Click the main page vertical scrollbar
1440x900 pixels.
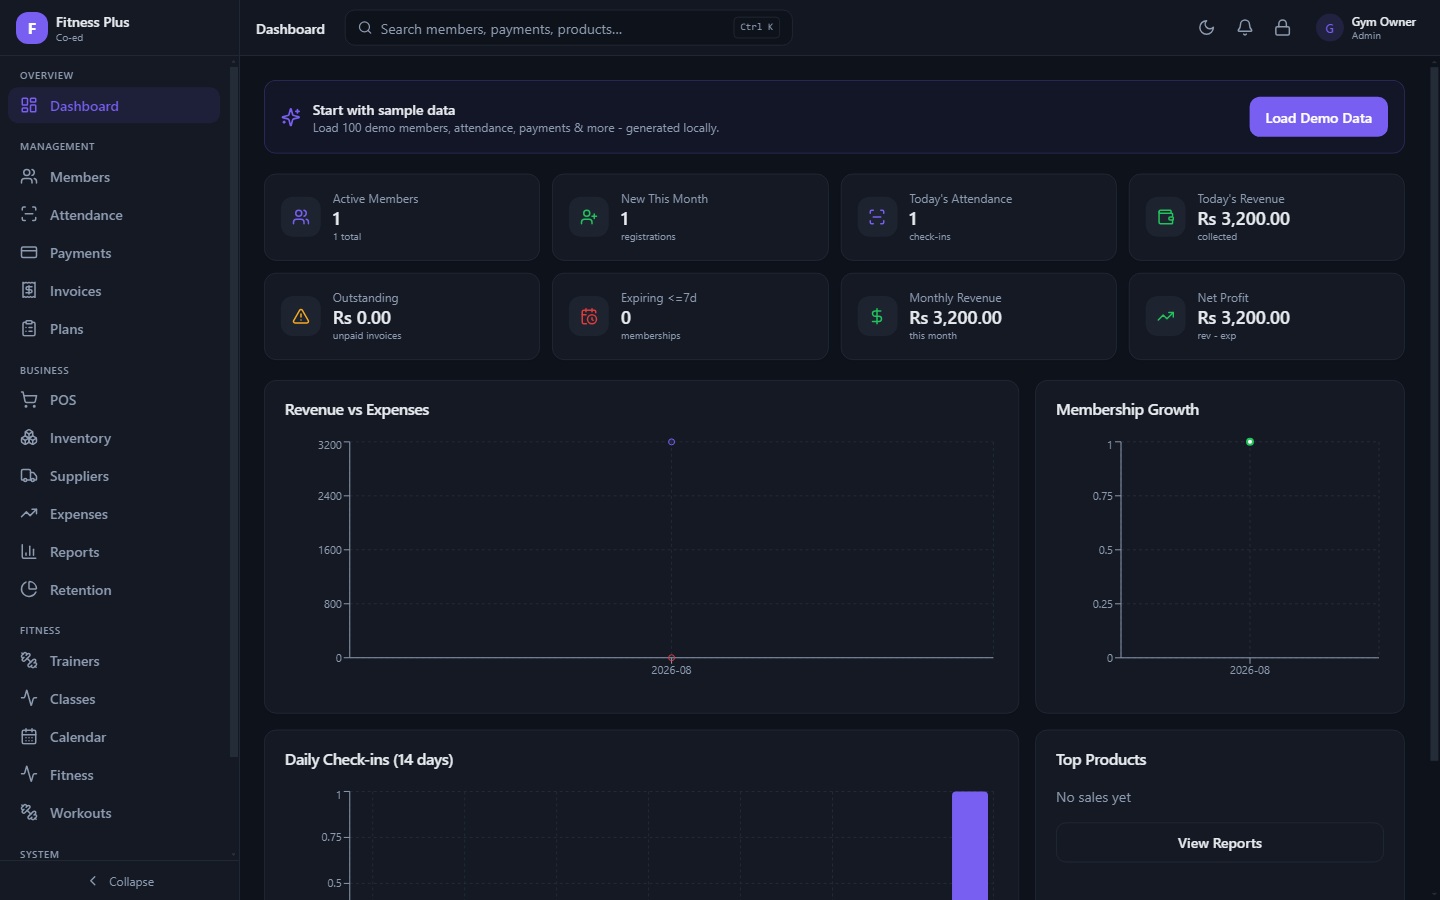point(1434,415)
